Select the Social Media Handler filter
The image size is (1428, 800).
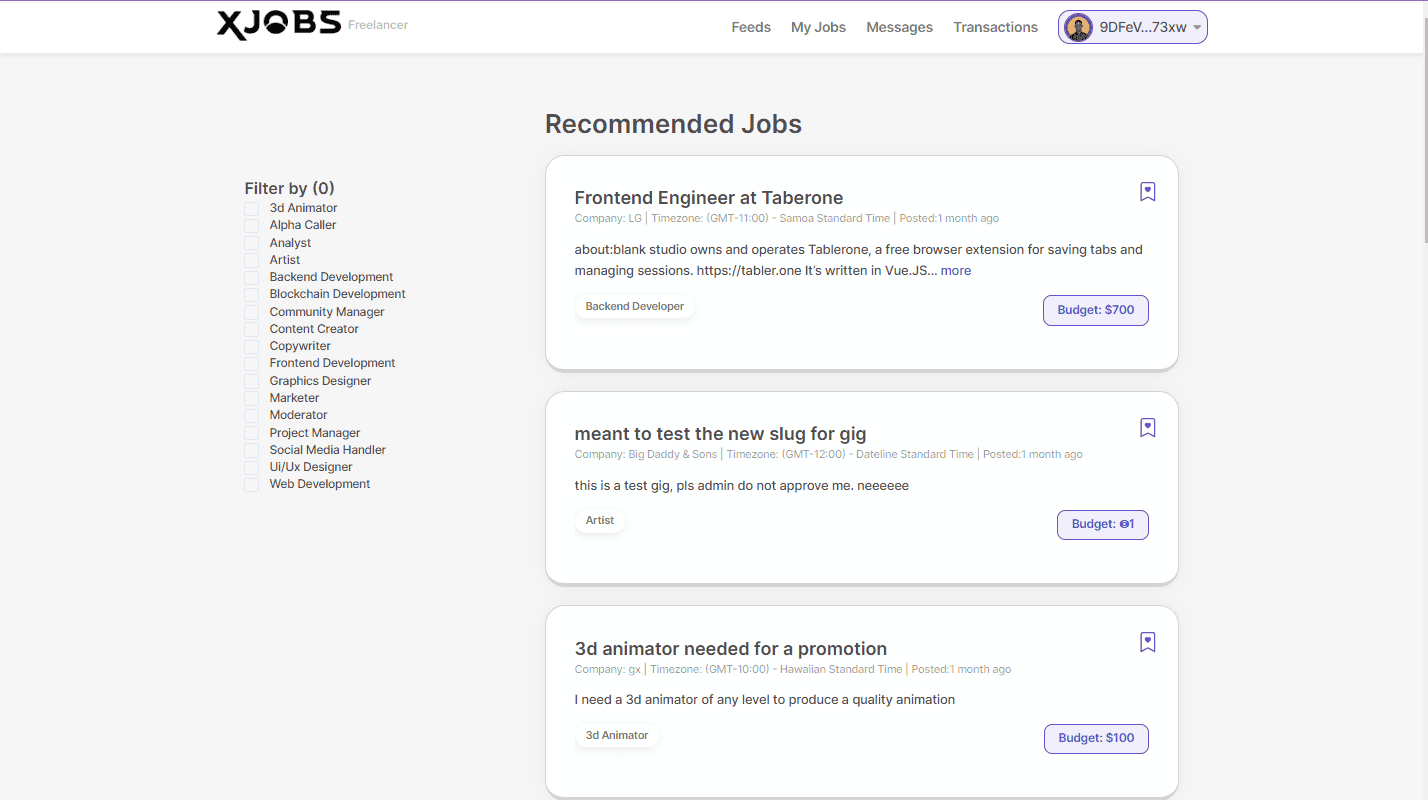click(x=252, y=450)
